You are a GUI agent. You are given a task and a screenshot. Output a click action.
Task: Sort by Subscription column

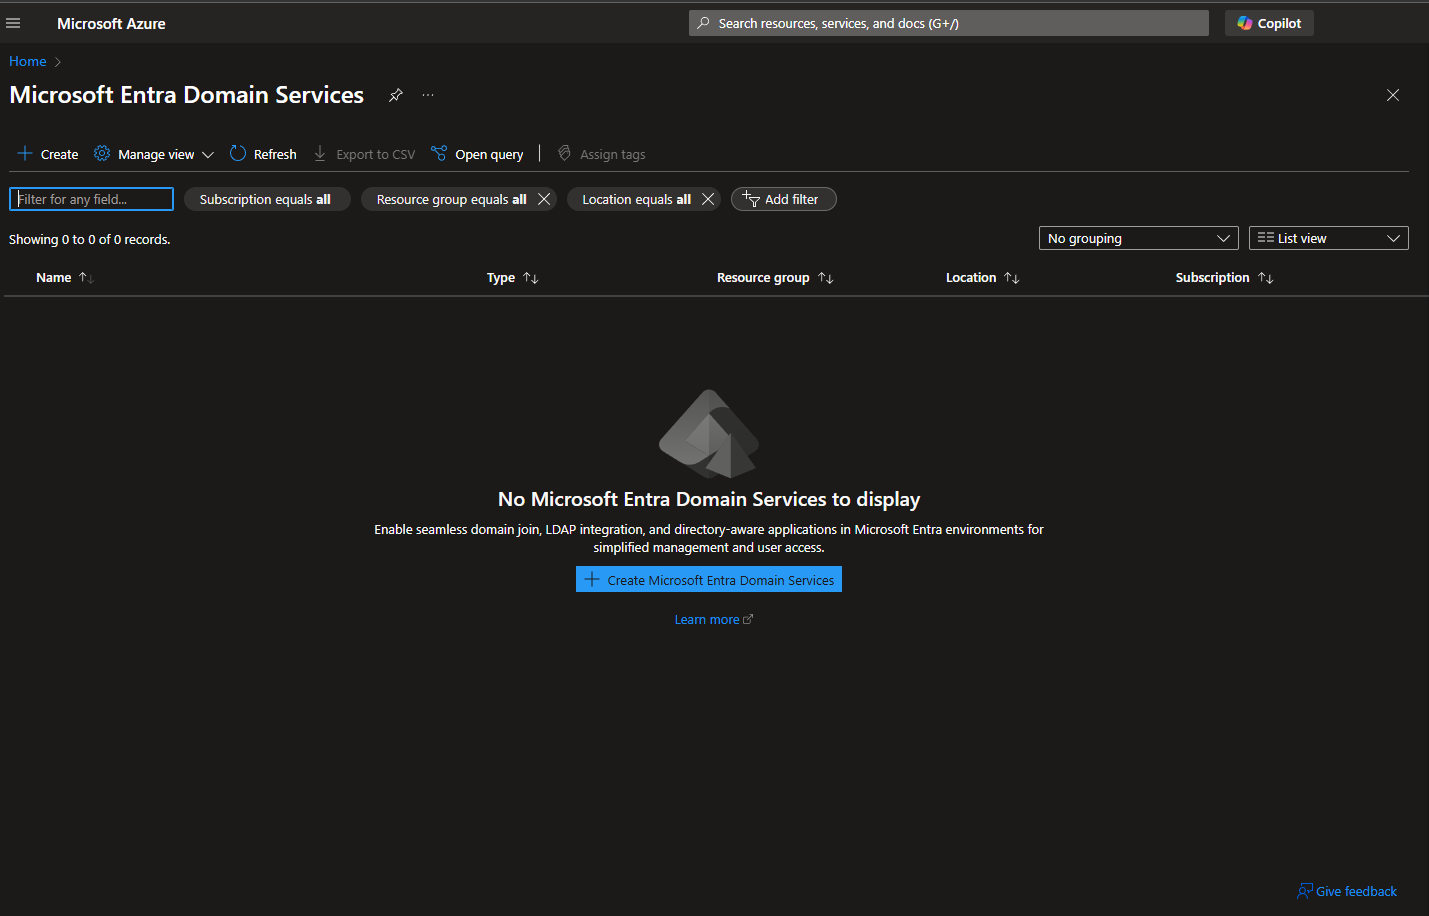point(1265,278)
